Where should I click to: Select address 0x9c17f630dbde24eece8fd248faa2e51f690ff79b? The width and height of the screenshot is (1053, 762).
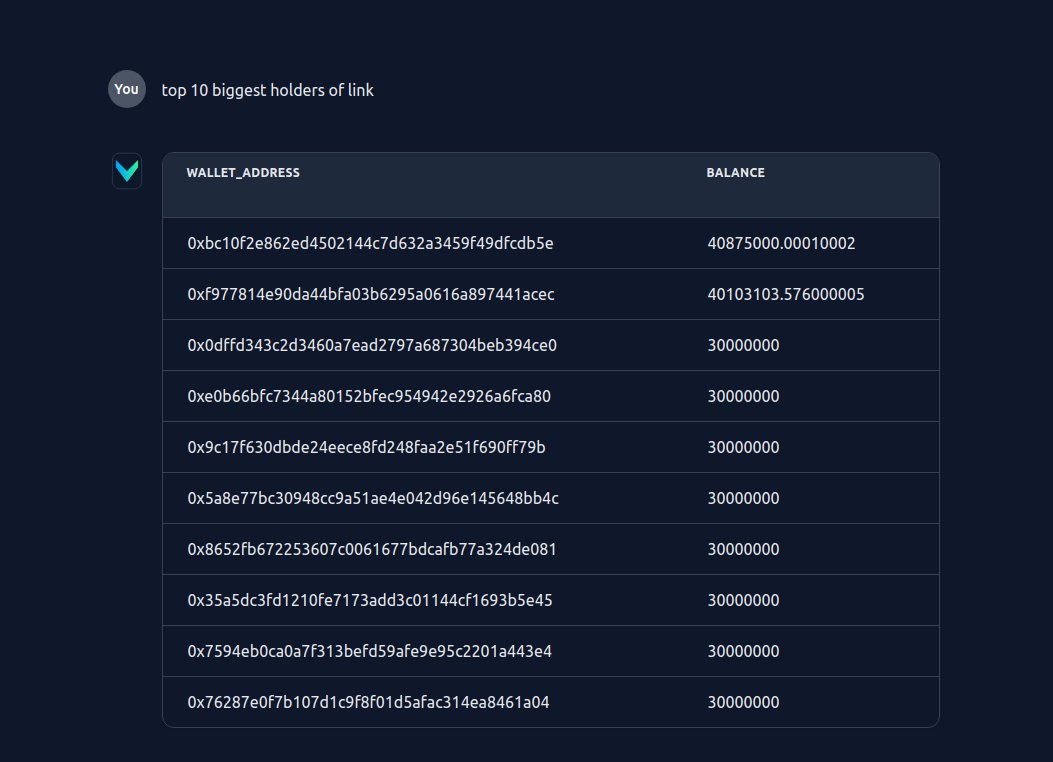click(366, 447)
